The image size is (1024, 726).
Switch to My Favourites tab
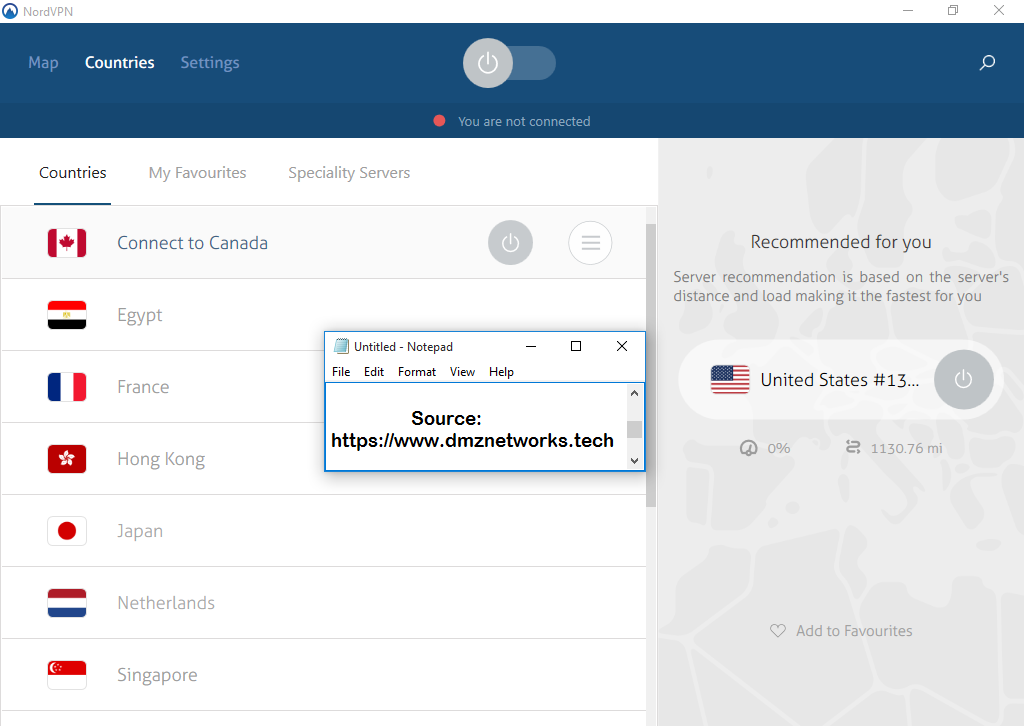(197, 173)
